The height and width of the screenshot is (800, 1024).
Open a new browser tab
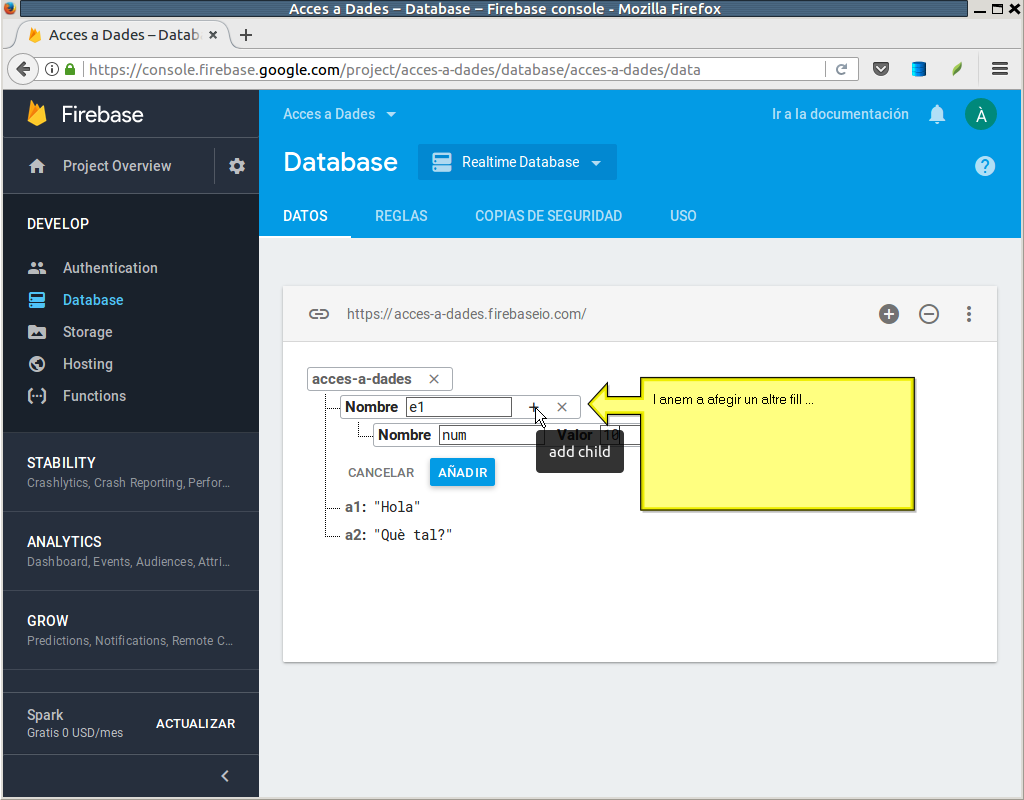(246, 35)
